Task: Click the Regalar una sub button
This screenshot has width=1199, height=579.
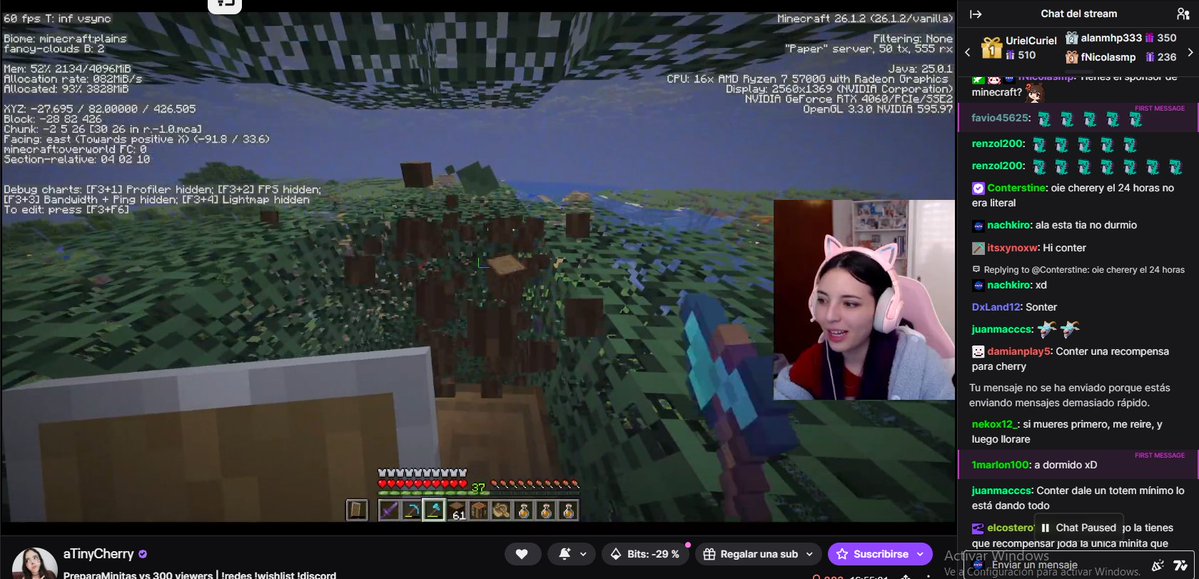Action: coord(758,554)
